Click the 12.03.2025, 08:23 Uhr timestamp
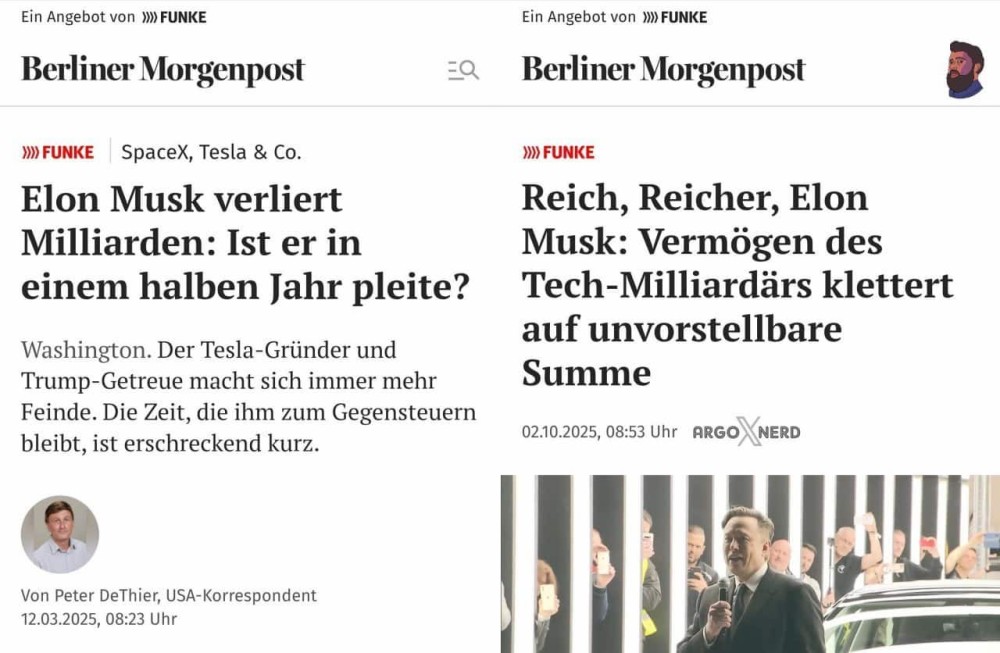This screenshot has height=653, width=1000. pyautogui.click(x=99, y=619)
